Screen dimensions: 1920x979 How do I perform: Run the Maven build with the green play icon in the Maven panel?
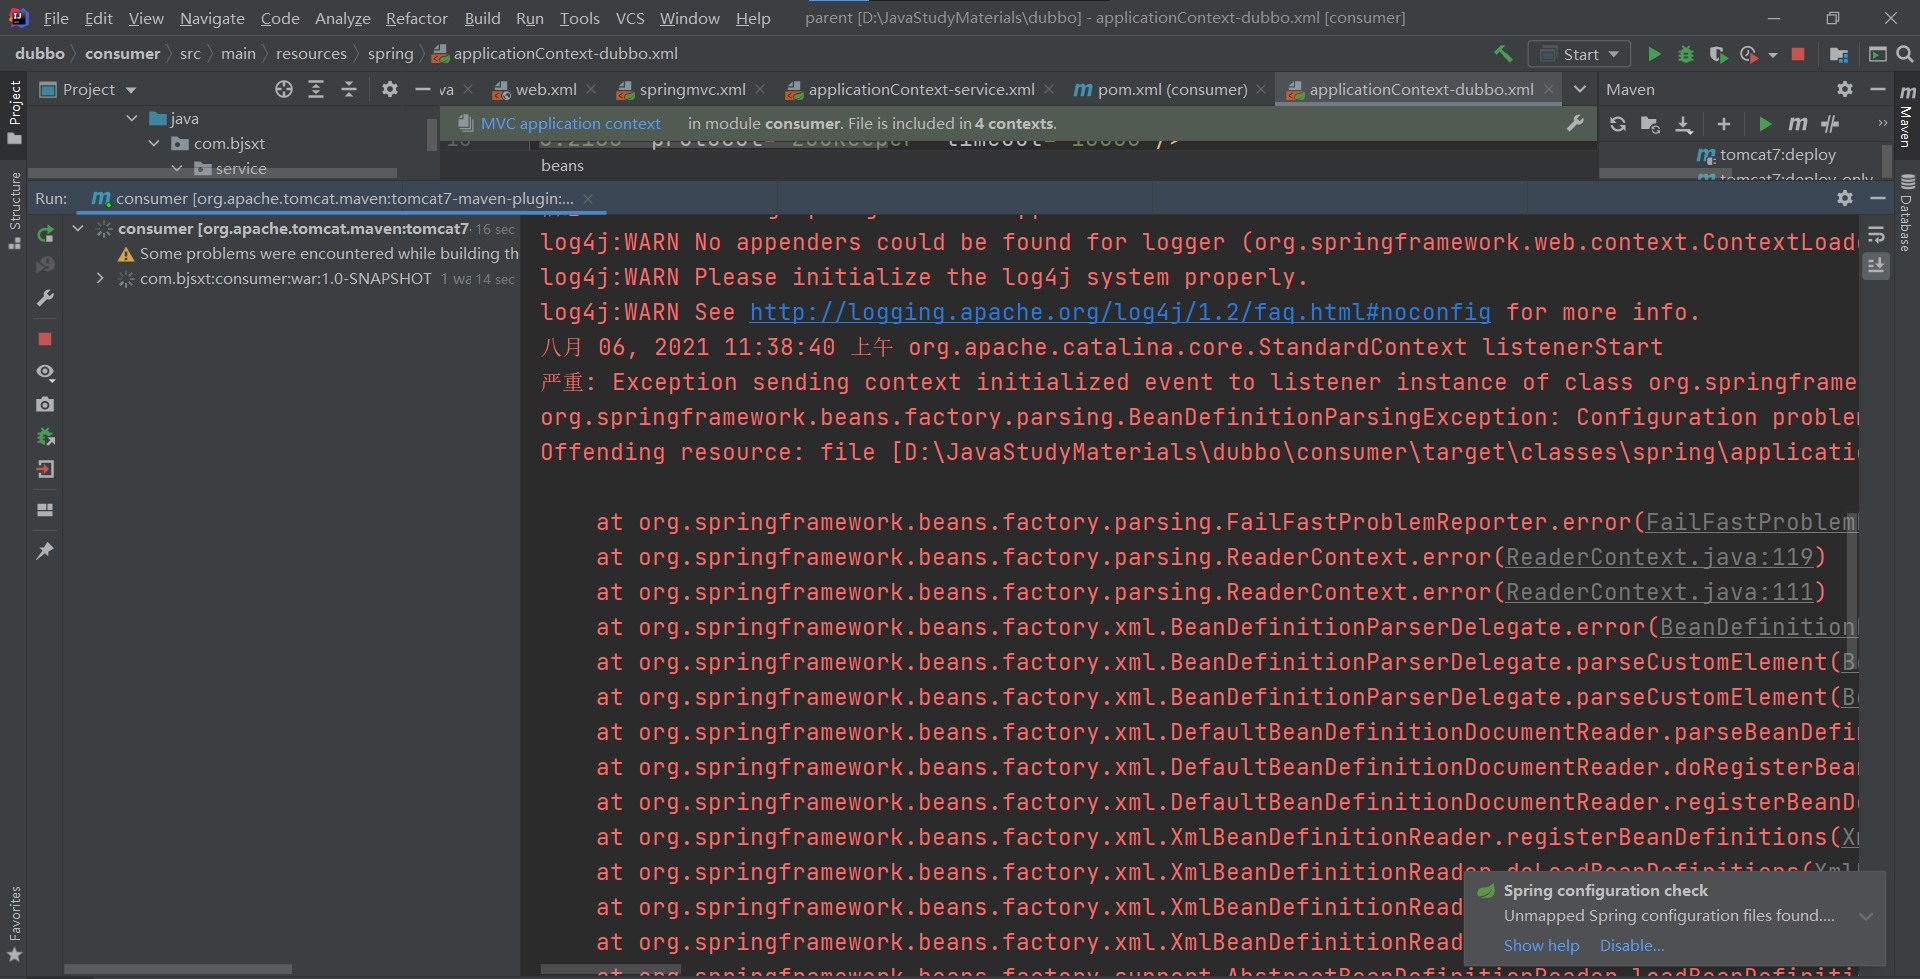point(1765,124)
